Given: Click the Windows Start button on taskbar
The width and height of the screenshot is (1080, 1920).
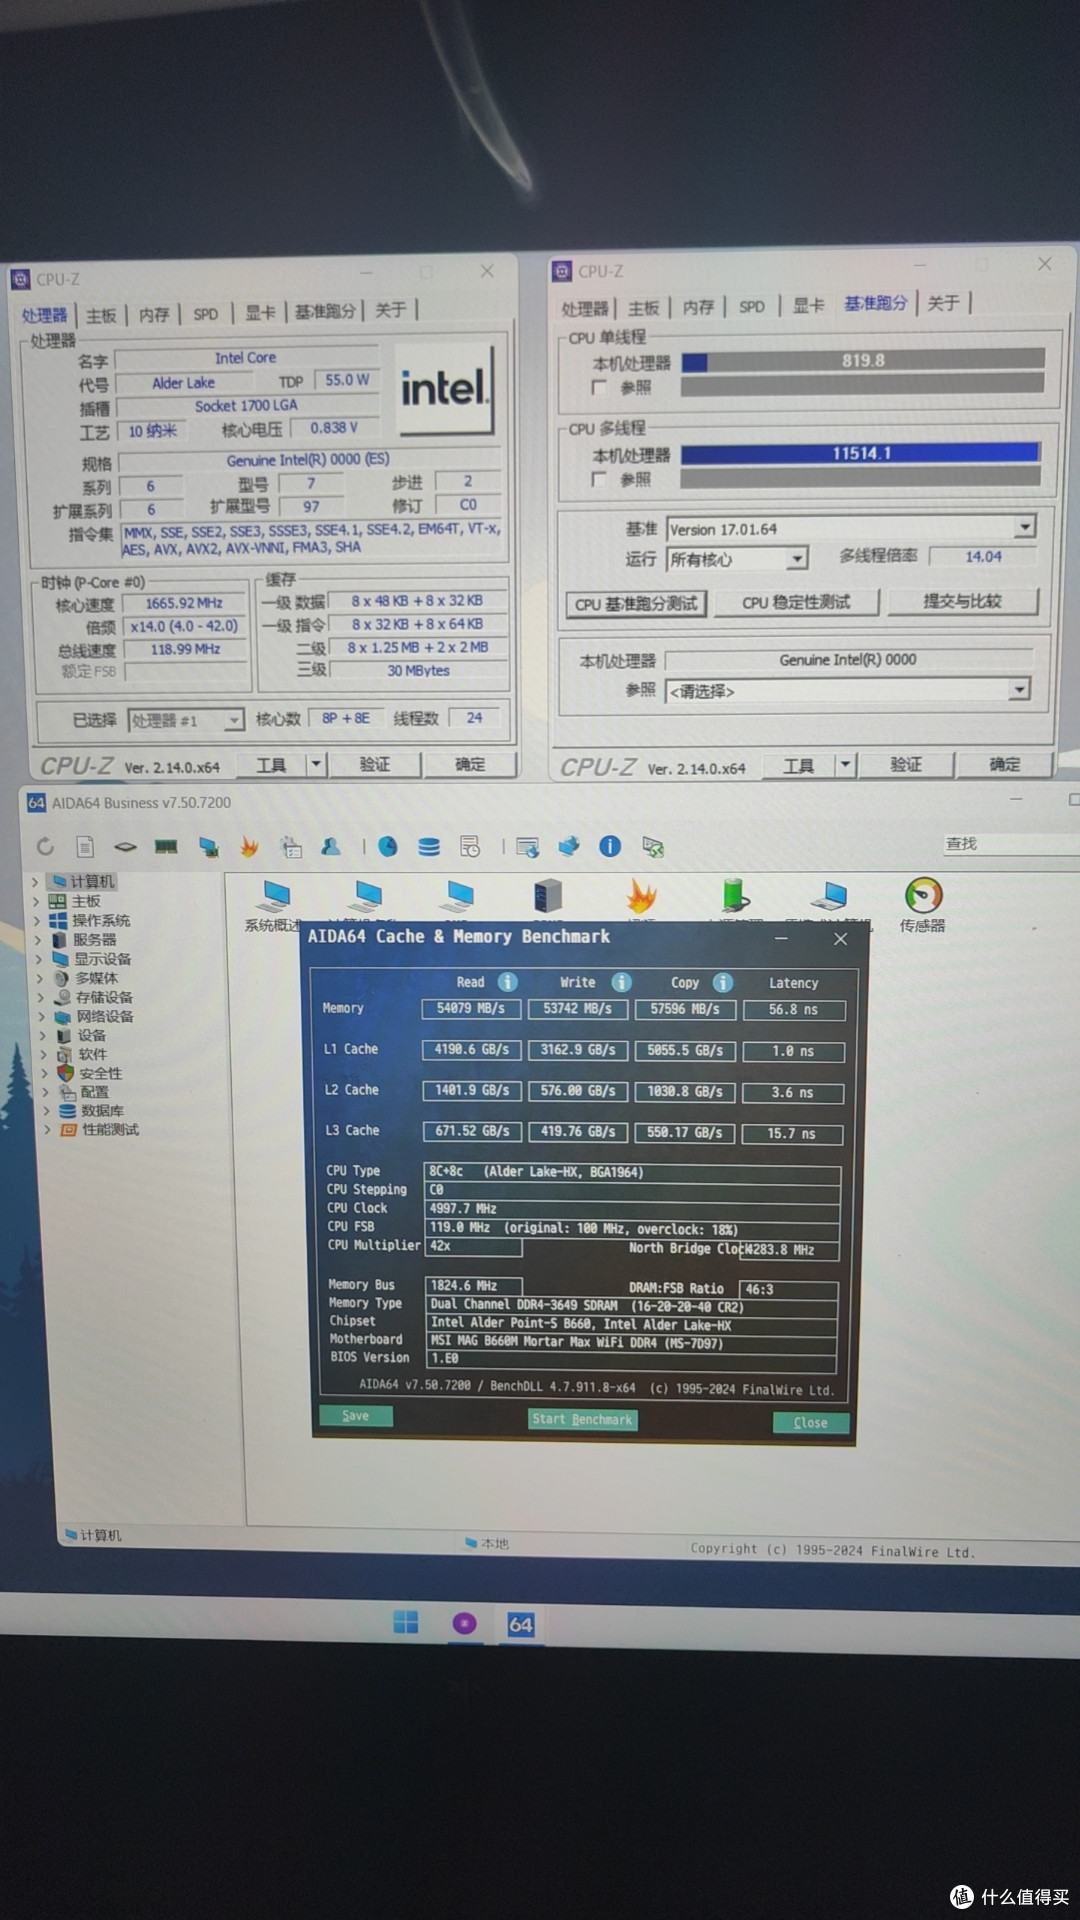Looking at the screenshot, I should tap(406, 1622).
